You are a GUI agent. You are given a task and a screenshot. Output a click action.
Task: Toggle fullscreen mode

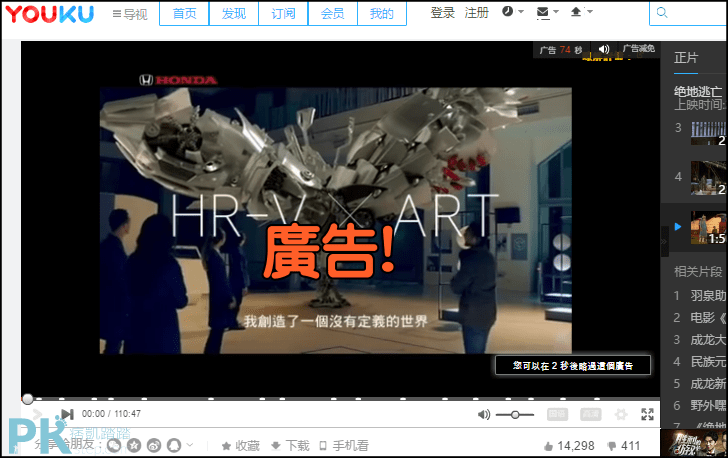[x=647, y=414]
